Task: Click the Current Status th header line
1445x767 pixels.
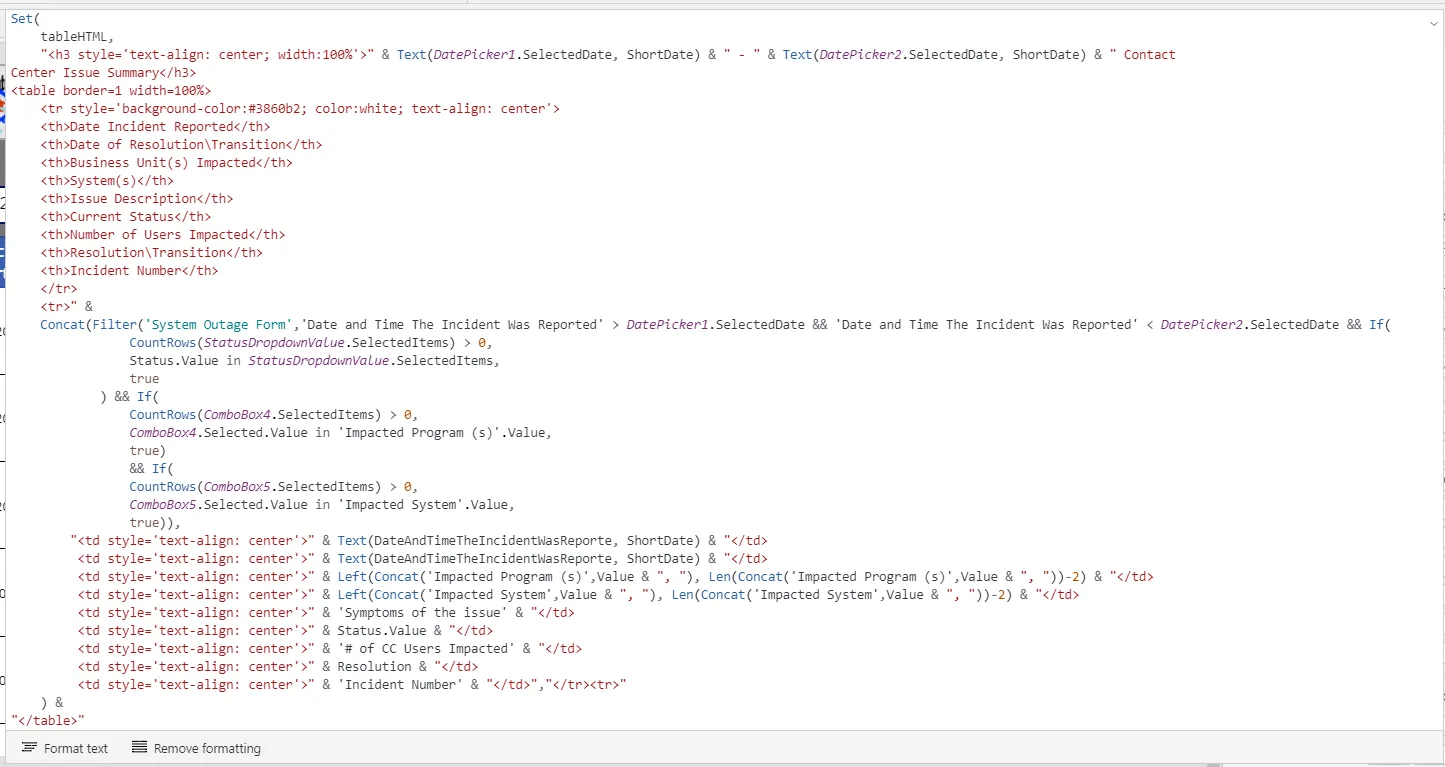Action: click(x=126, y=216)
